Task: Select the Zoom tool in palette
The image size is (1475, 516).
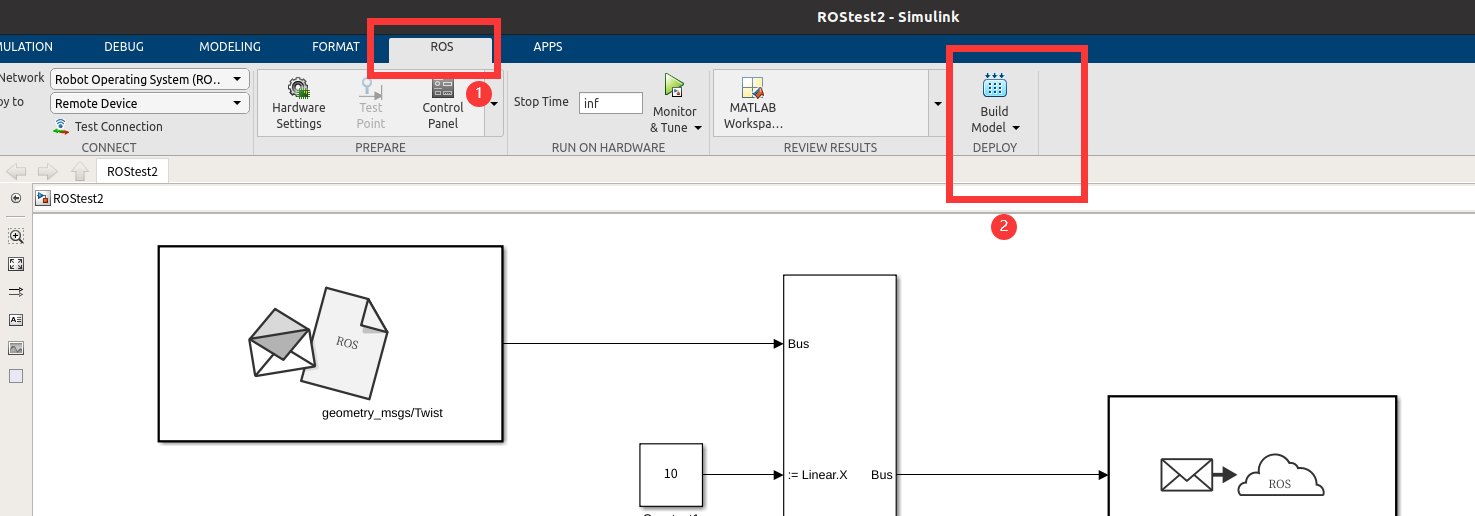Action: tap(15, 236)
